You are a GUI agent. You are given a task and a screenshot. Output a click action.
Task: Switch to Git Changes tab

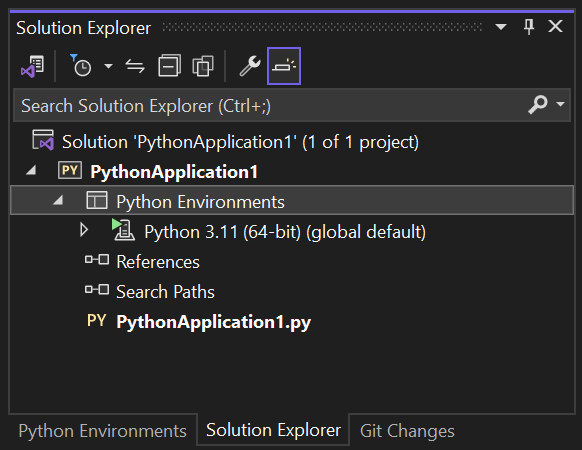click(407, 431)
